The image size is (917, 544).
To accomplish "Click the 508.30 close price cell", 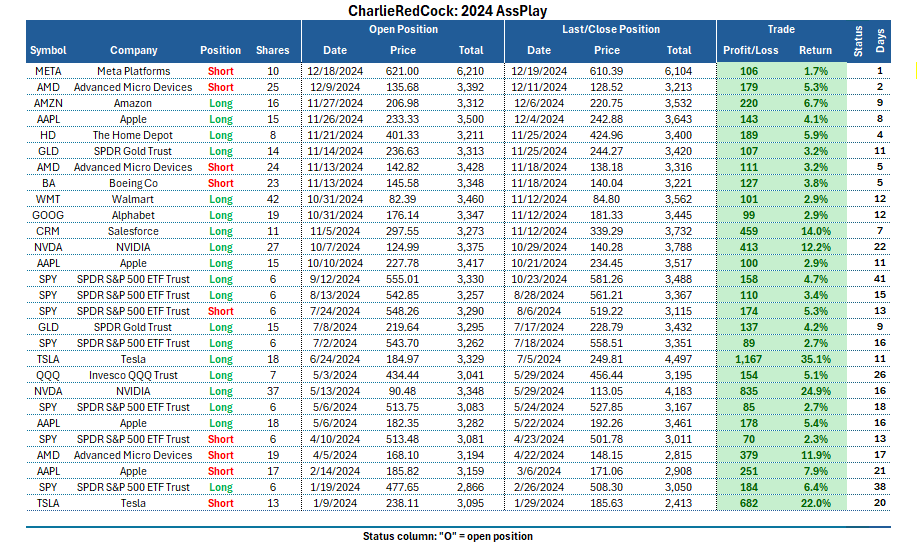I will tap(606, 487).
